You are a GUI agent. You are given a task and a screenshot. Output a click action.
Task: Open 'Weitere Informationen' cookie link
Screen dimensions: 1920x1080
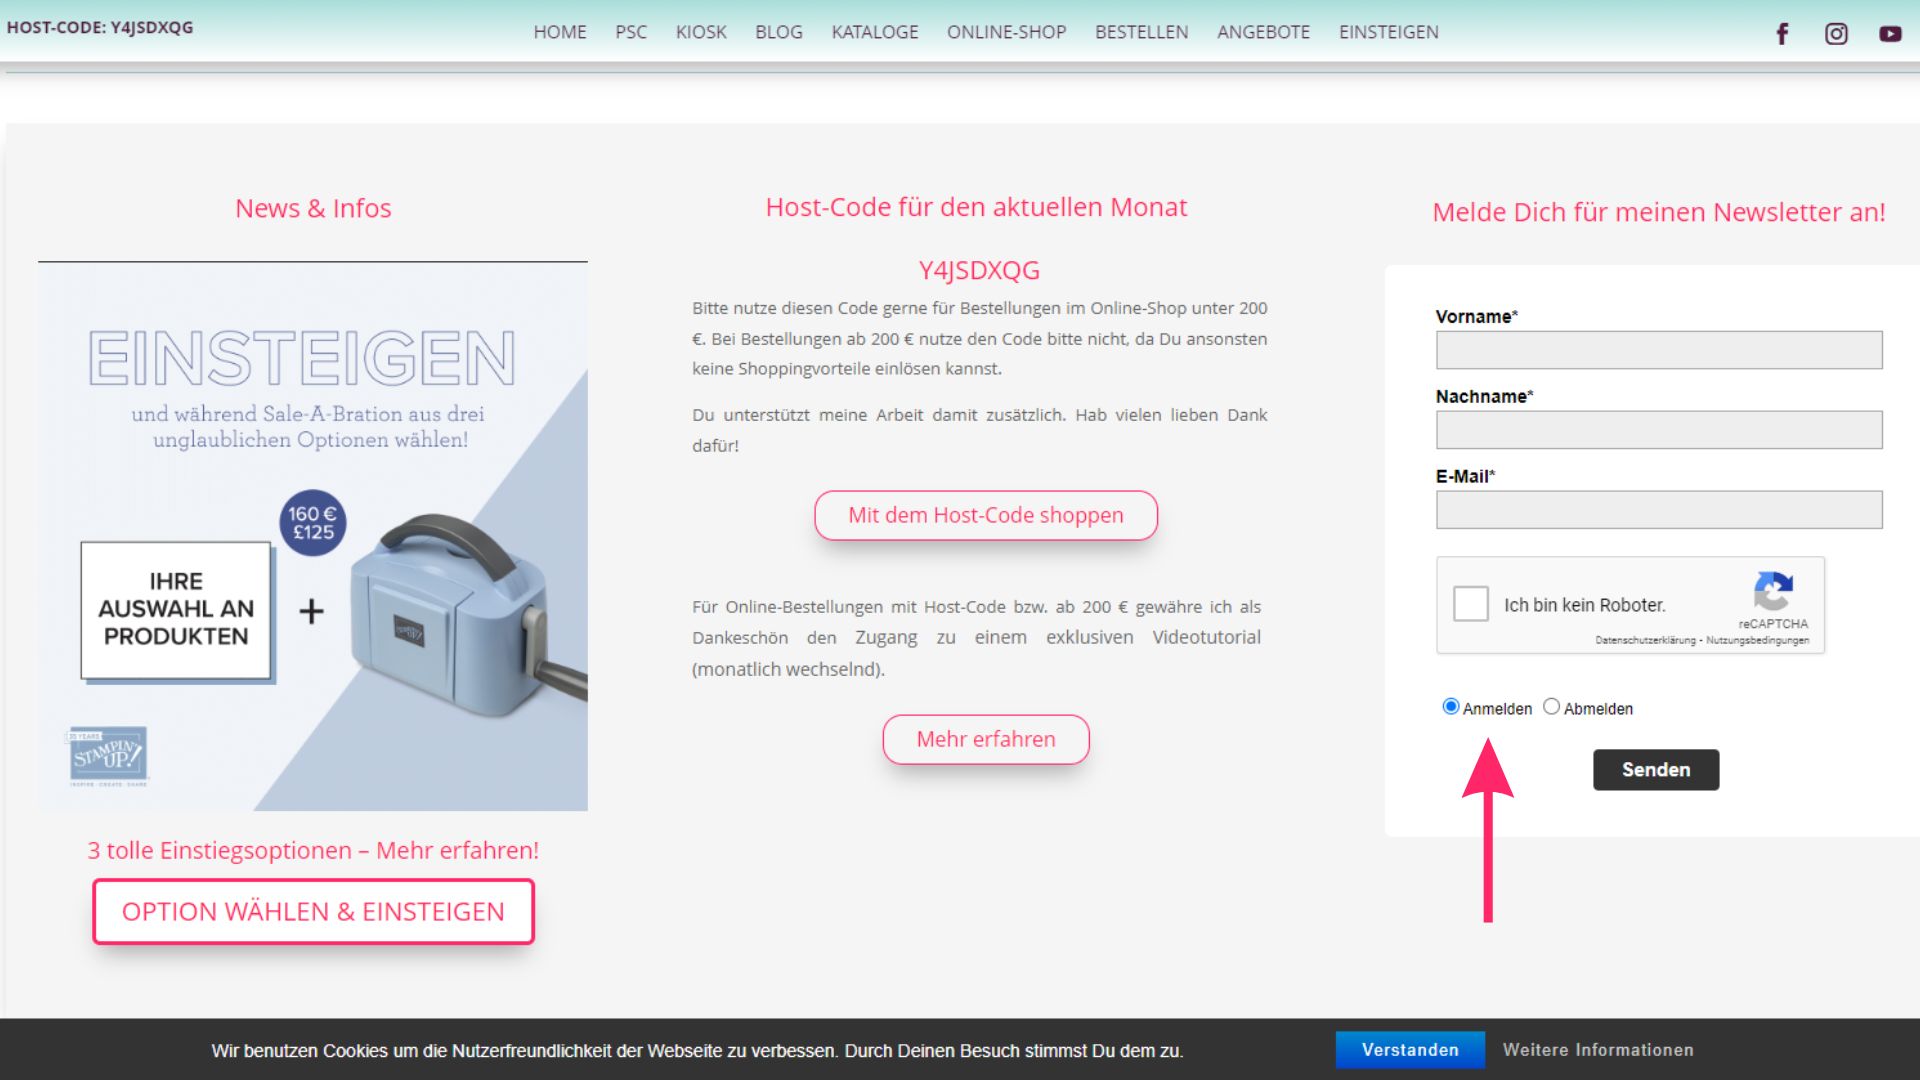(x=1597, y=1050)
